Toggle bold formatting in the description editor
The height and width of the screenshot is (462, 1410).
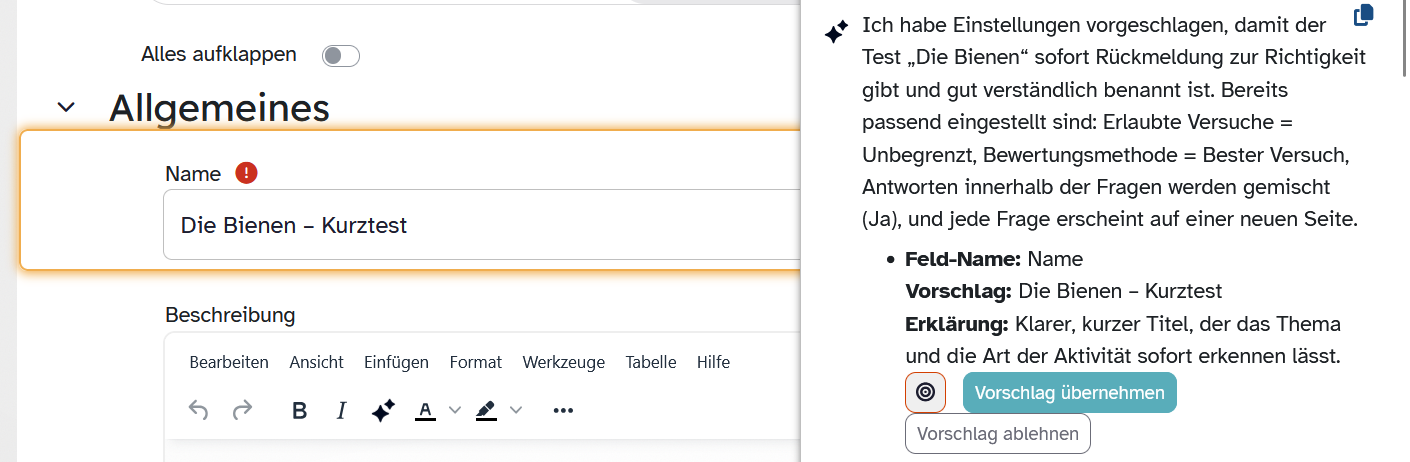click(x=299, y=410)
